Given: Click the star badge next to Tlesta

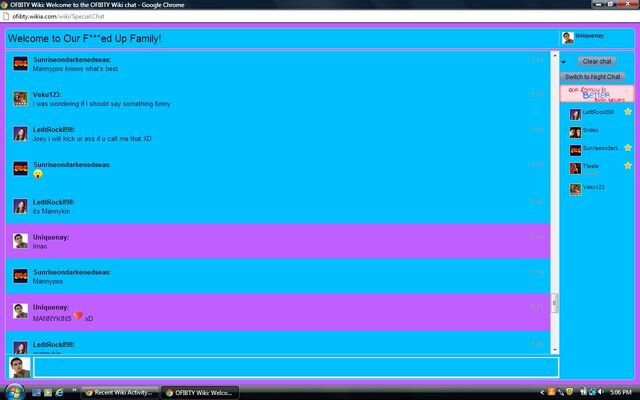Looking at the screenshot, I should pyautogui.click(x=628, y=165).
